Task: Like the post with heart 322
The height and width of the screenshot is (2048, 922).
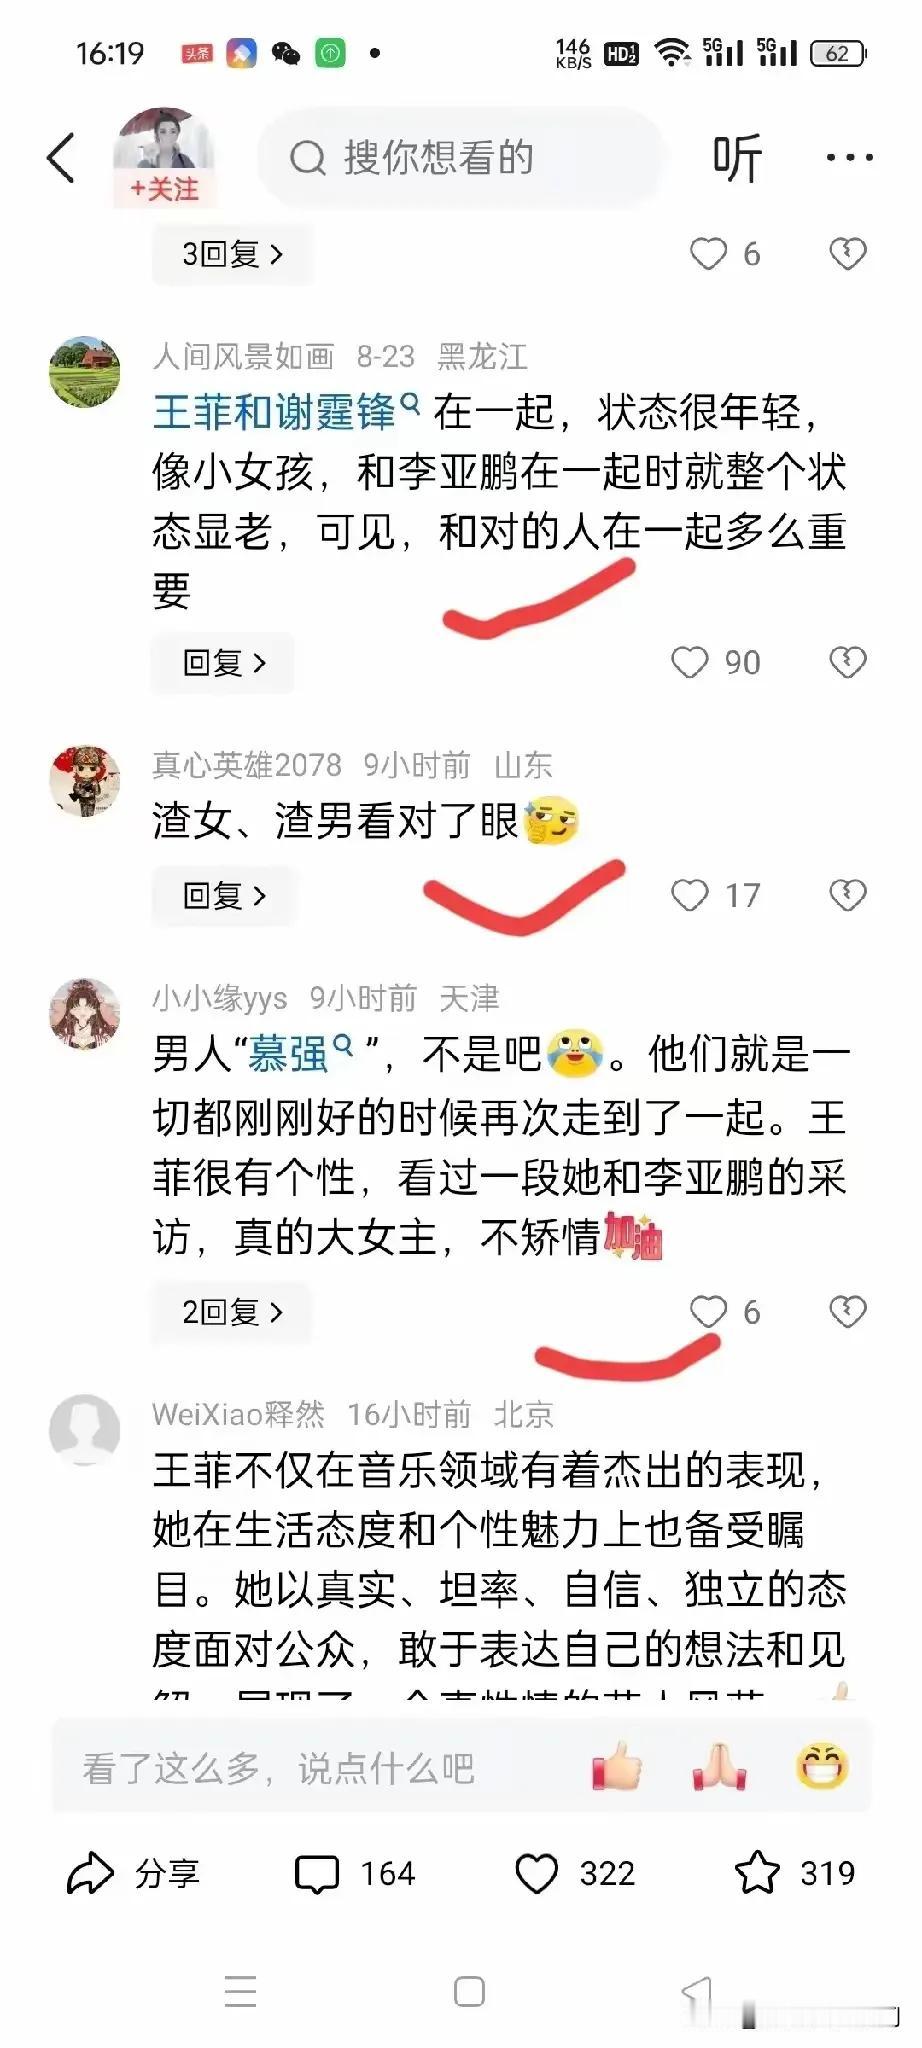Action: 575,1873
